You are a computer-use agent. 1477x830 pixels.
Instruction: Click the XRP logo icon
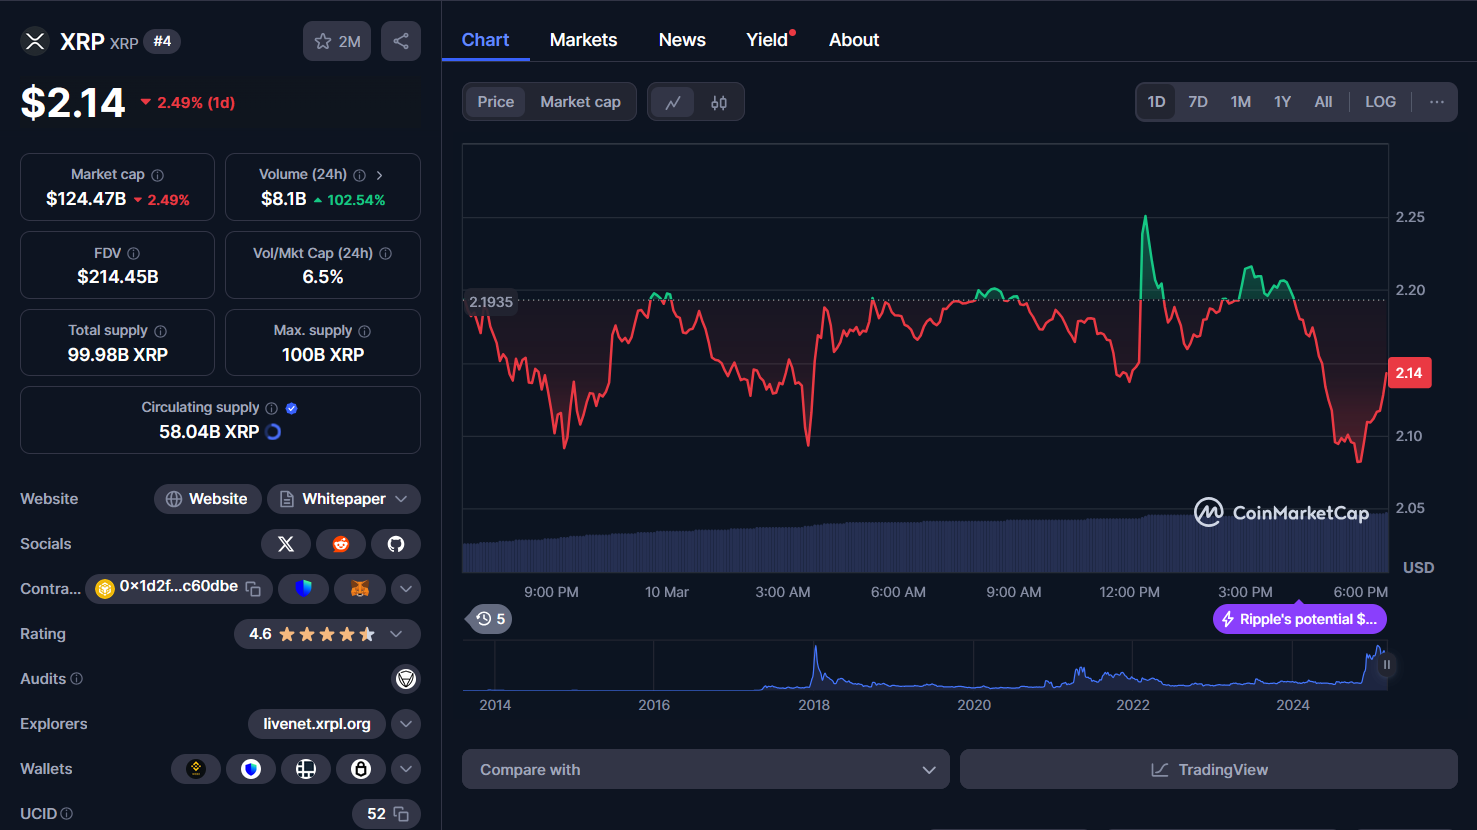(35, 41)
